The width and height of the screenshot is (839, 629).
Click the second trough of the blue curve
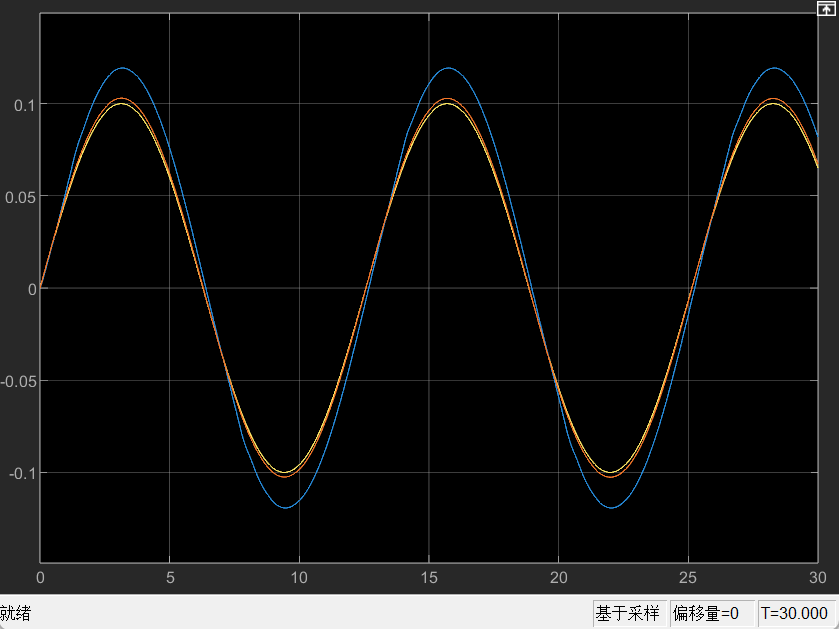tap(612, 508)
